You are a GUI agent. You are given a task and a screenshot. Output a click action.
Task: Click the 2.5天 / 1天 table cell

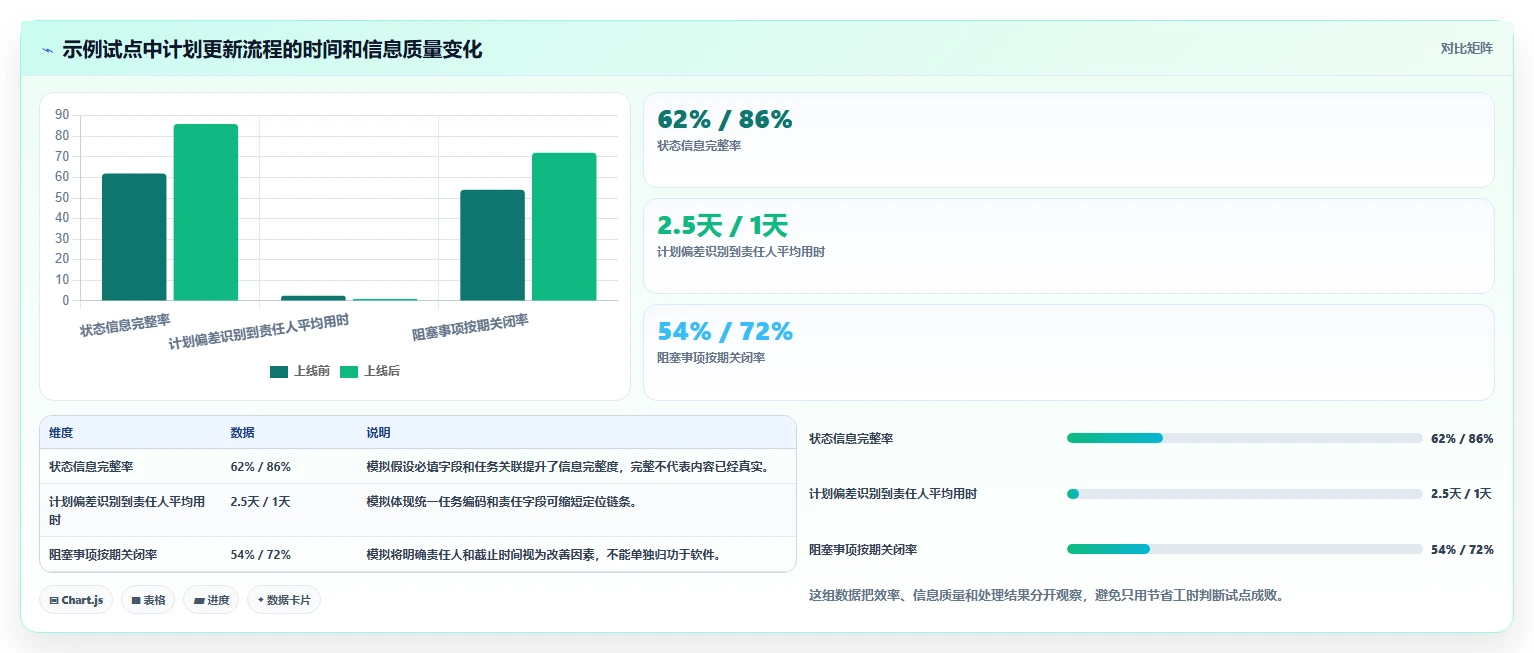(x=260, y=502)
